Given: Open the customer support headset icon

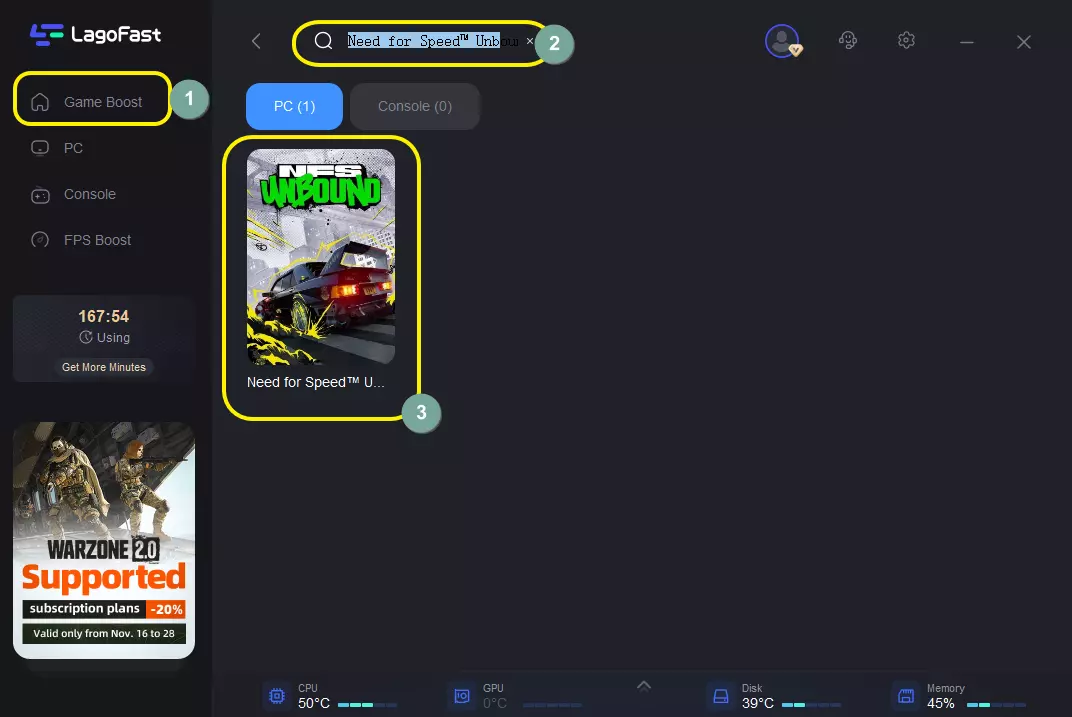Looking at the screenshot, I should [x=848, y=41].
